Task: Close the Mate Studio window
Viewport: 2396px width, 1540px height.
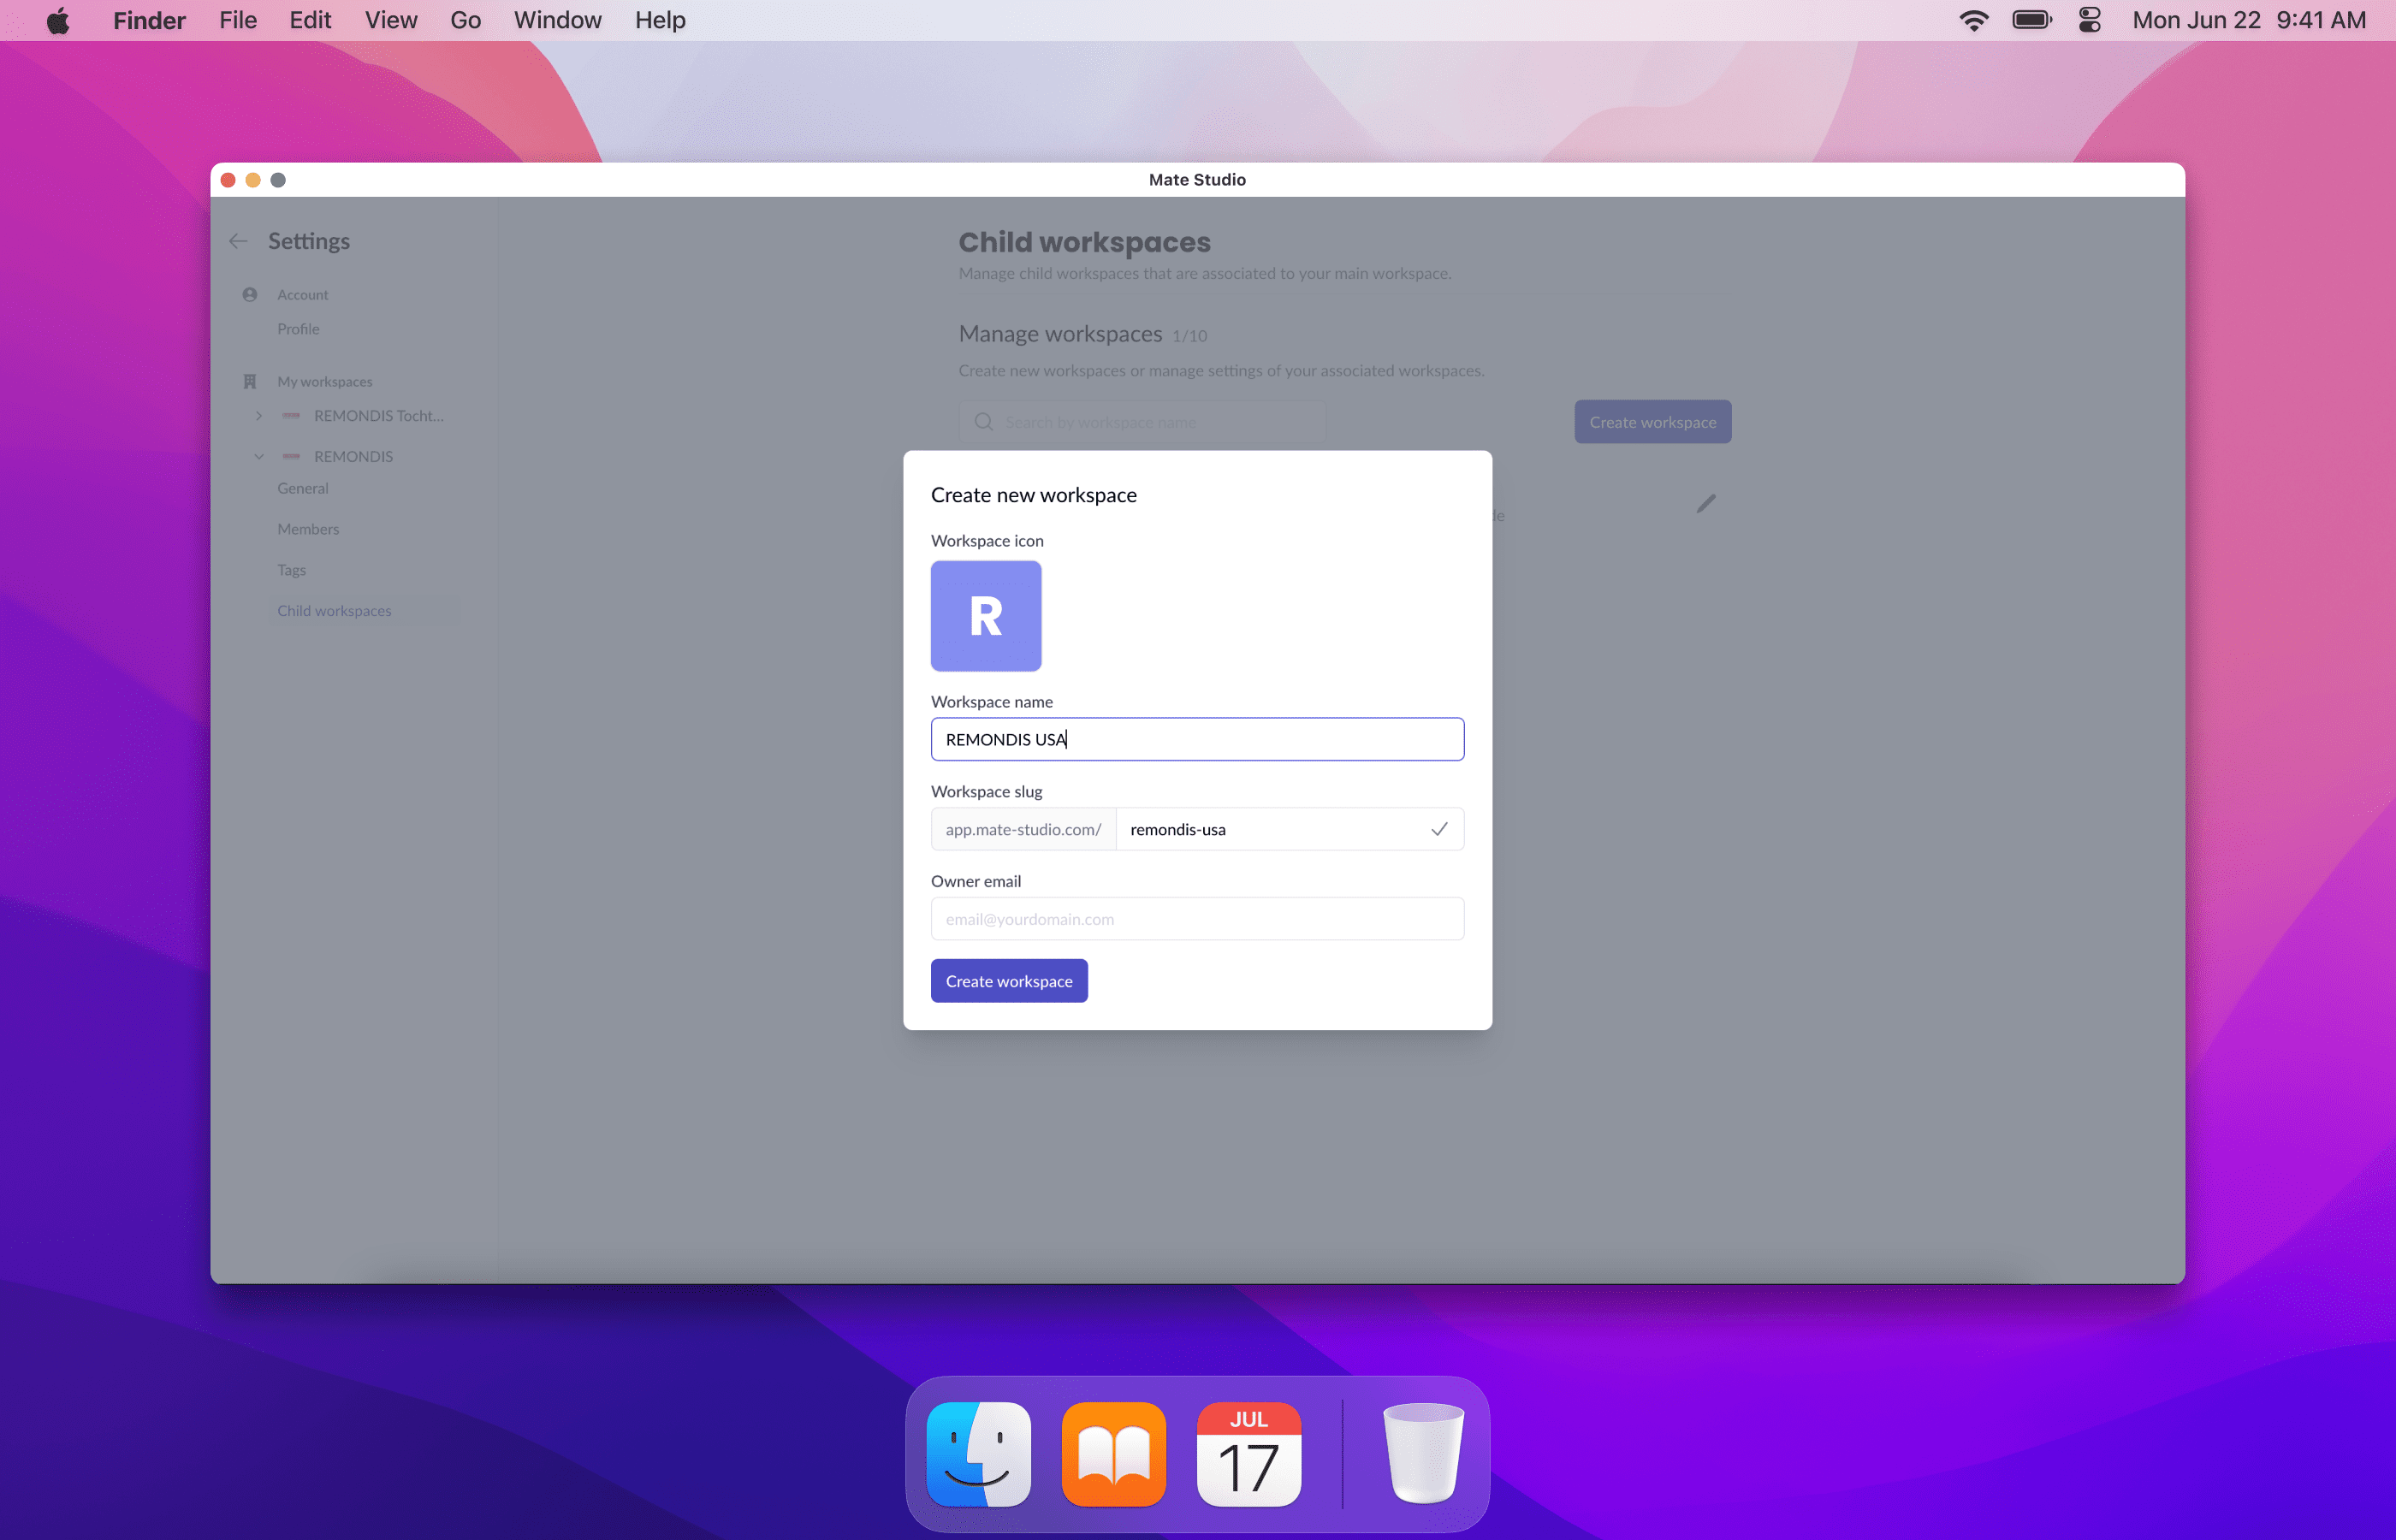Action: 228,180
